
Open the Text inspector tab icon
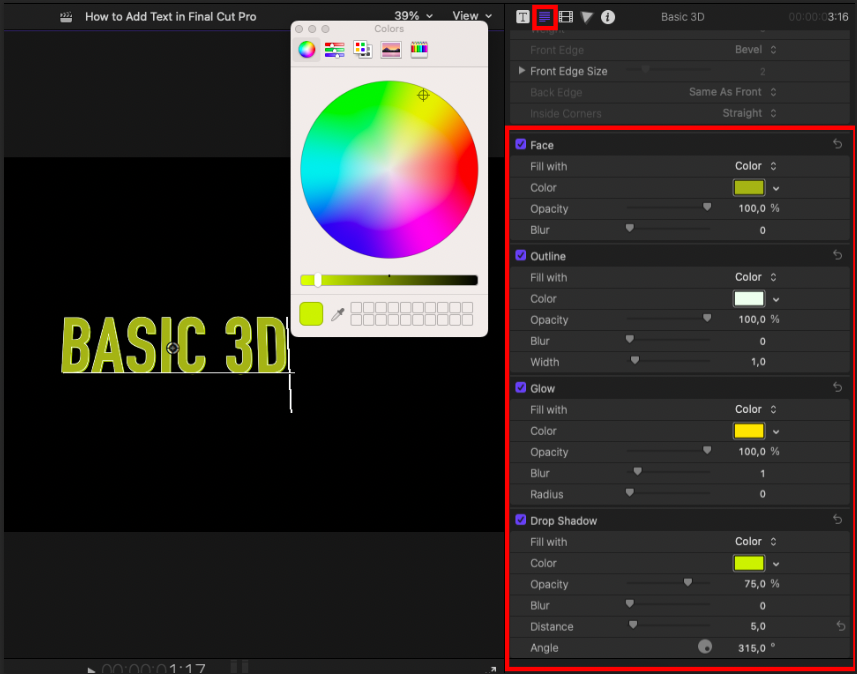click(523, 17)
